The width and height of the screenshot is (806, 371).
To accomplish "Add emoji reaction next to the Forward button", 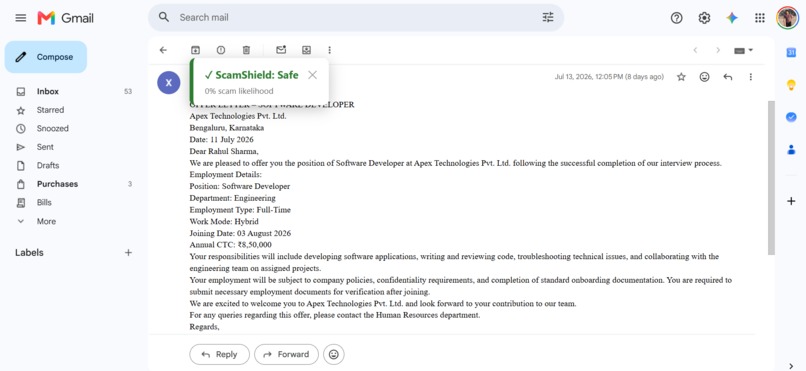I will [x=334, y=354].
